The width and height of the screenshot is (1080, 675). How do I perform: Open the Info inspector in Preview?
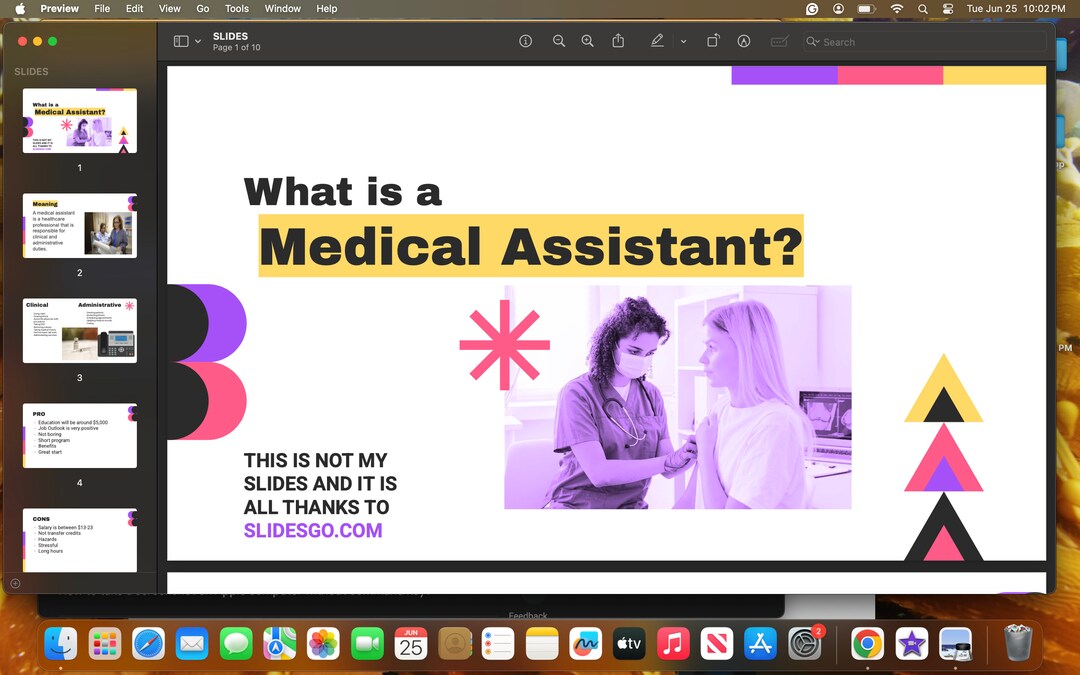(x=526, y=41)
